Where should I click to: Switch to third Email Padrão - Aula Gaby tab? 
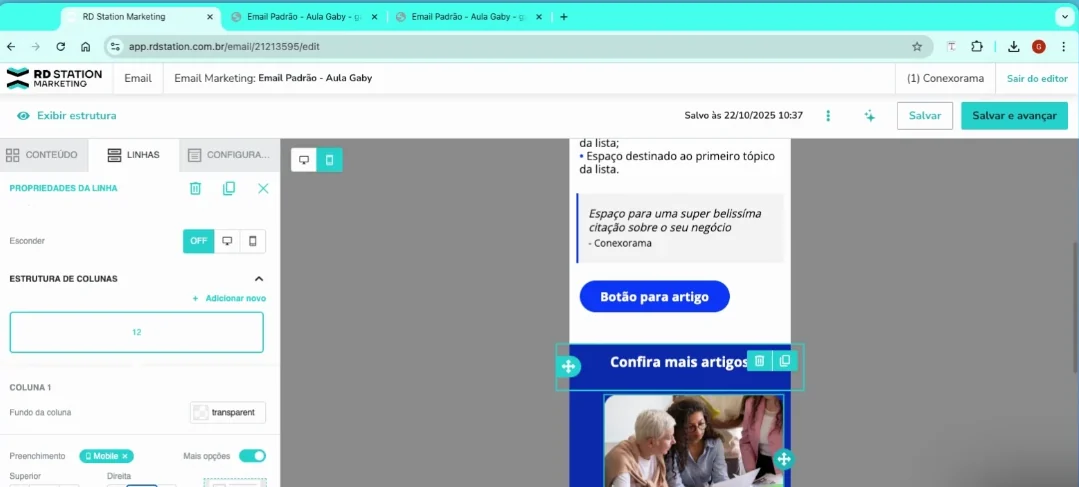point(469,17)
